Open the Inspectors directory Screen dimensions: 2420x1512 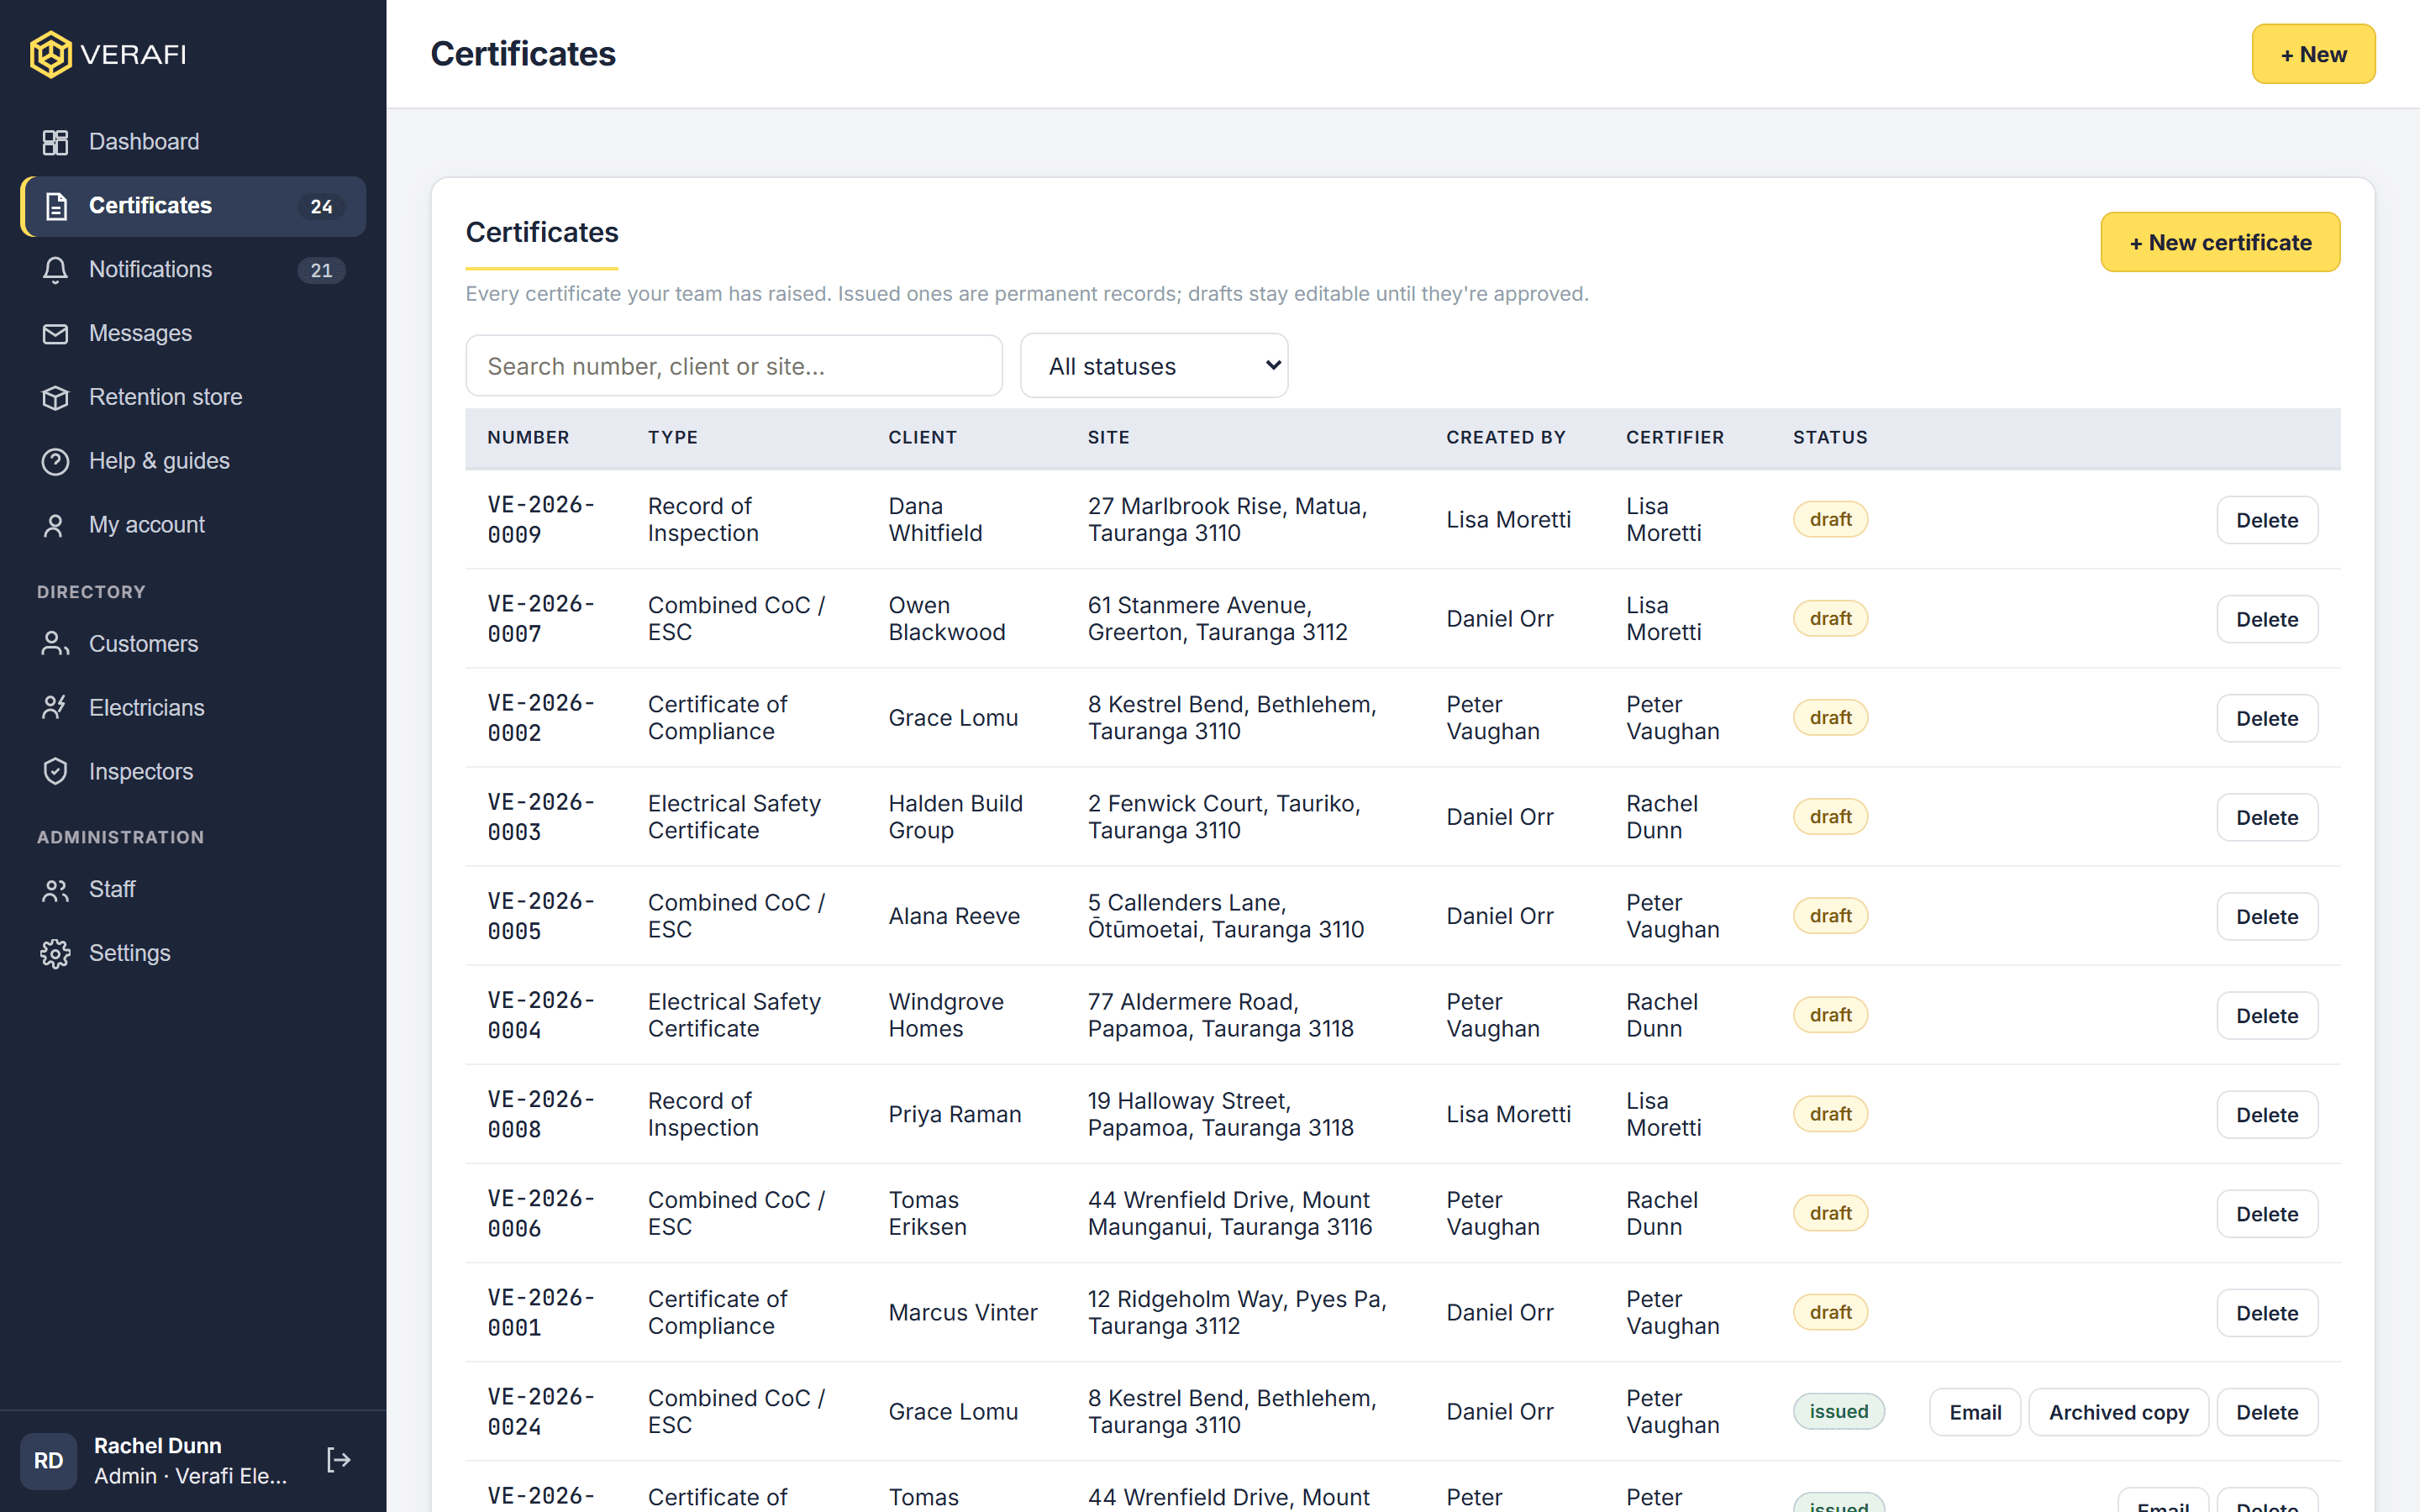(193, 772)
